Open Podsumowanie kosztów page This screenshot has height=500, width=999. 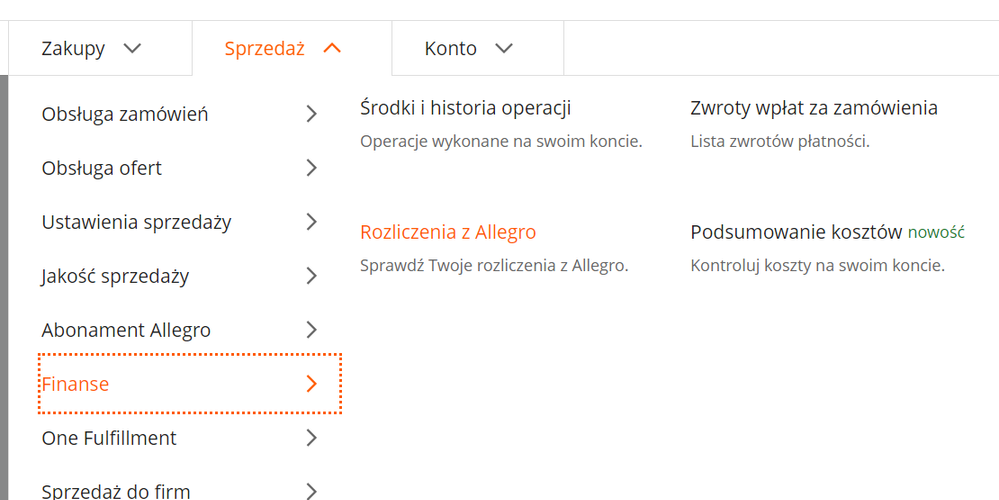pyautogui.click(x=796, y=232)
